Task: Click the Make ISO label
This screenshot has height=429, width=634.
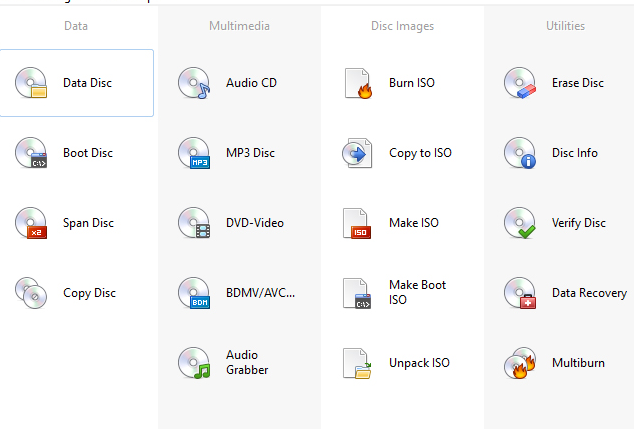Action: click(x=413, y=223)
